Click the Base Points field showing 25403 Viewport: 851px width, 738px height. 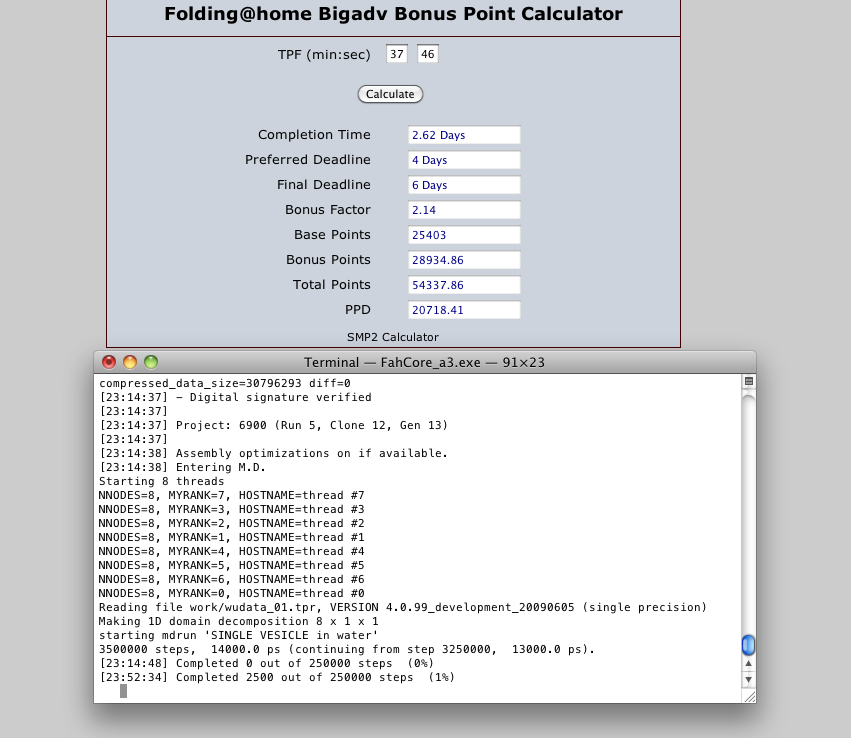464,234
